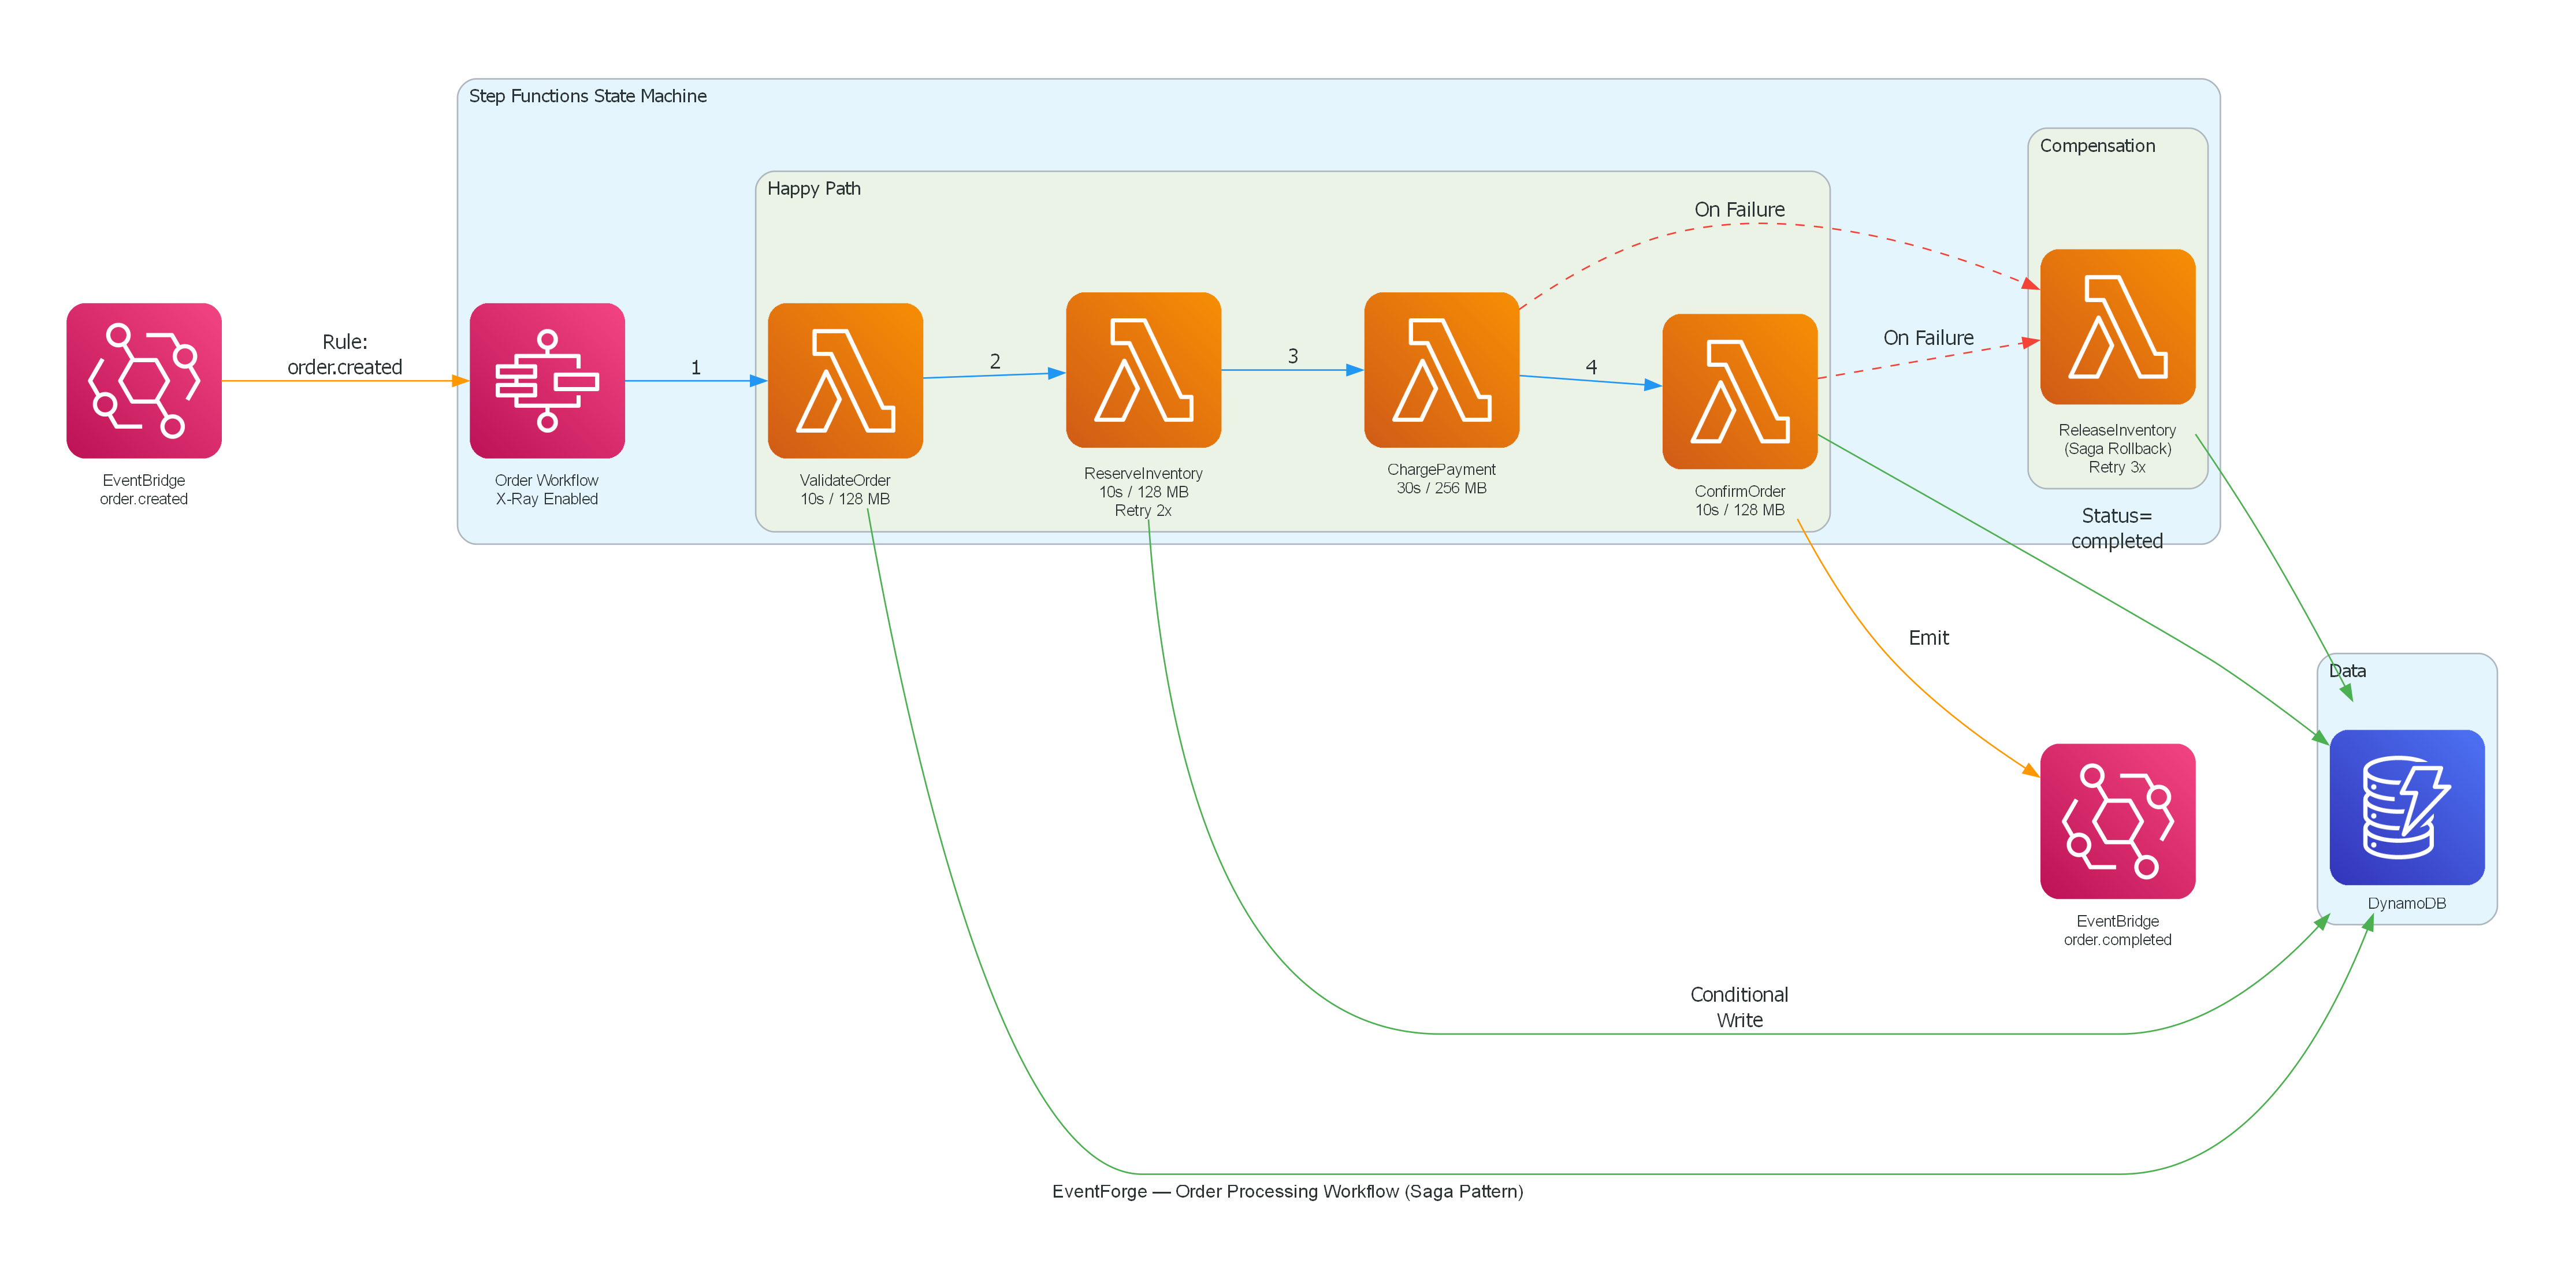Click the EventBridge order.created source icon

point(144,381)
